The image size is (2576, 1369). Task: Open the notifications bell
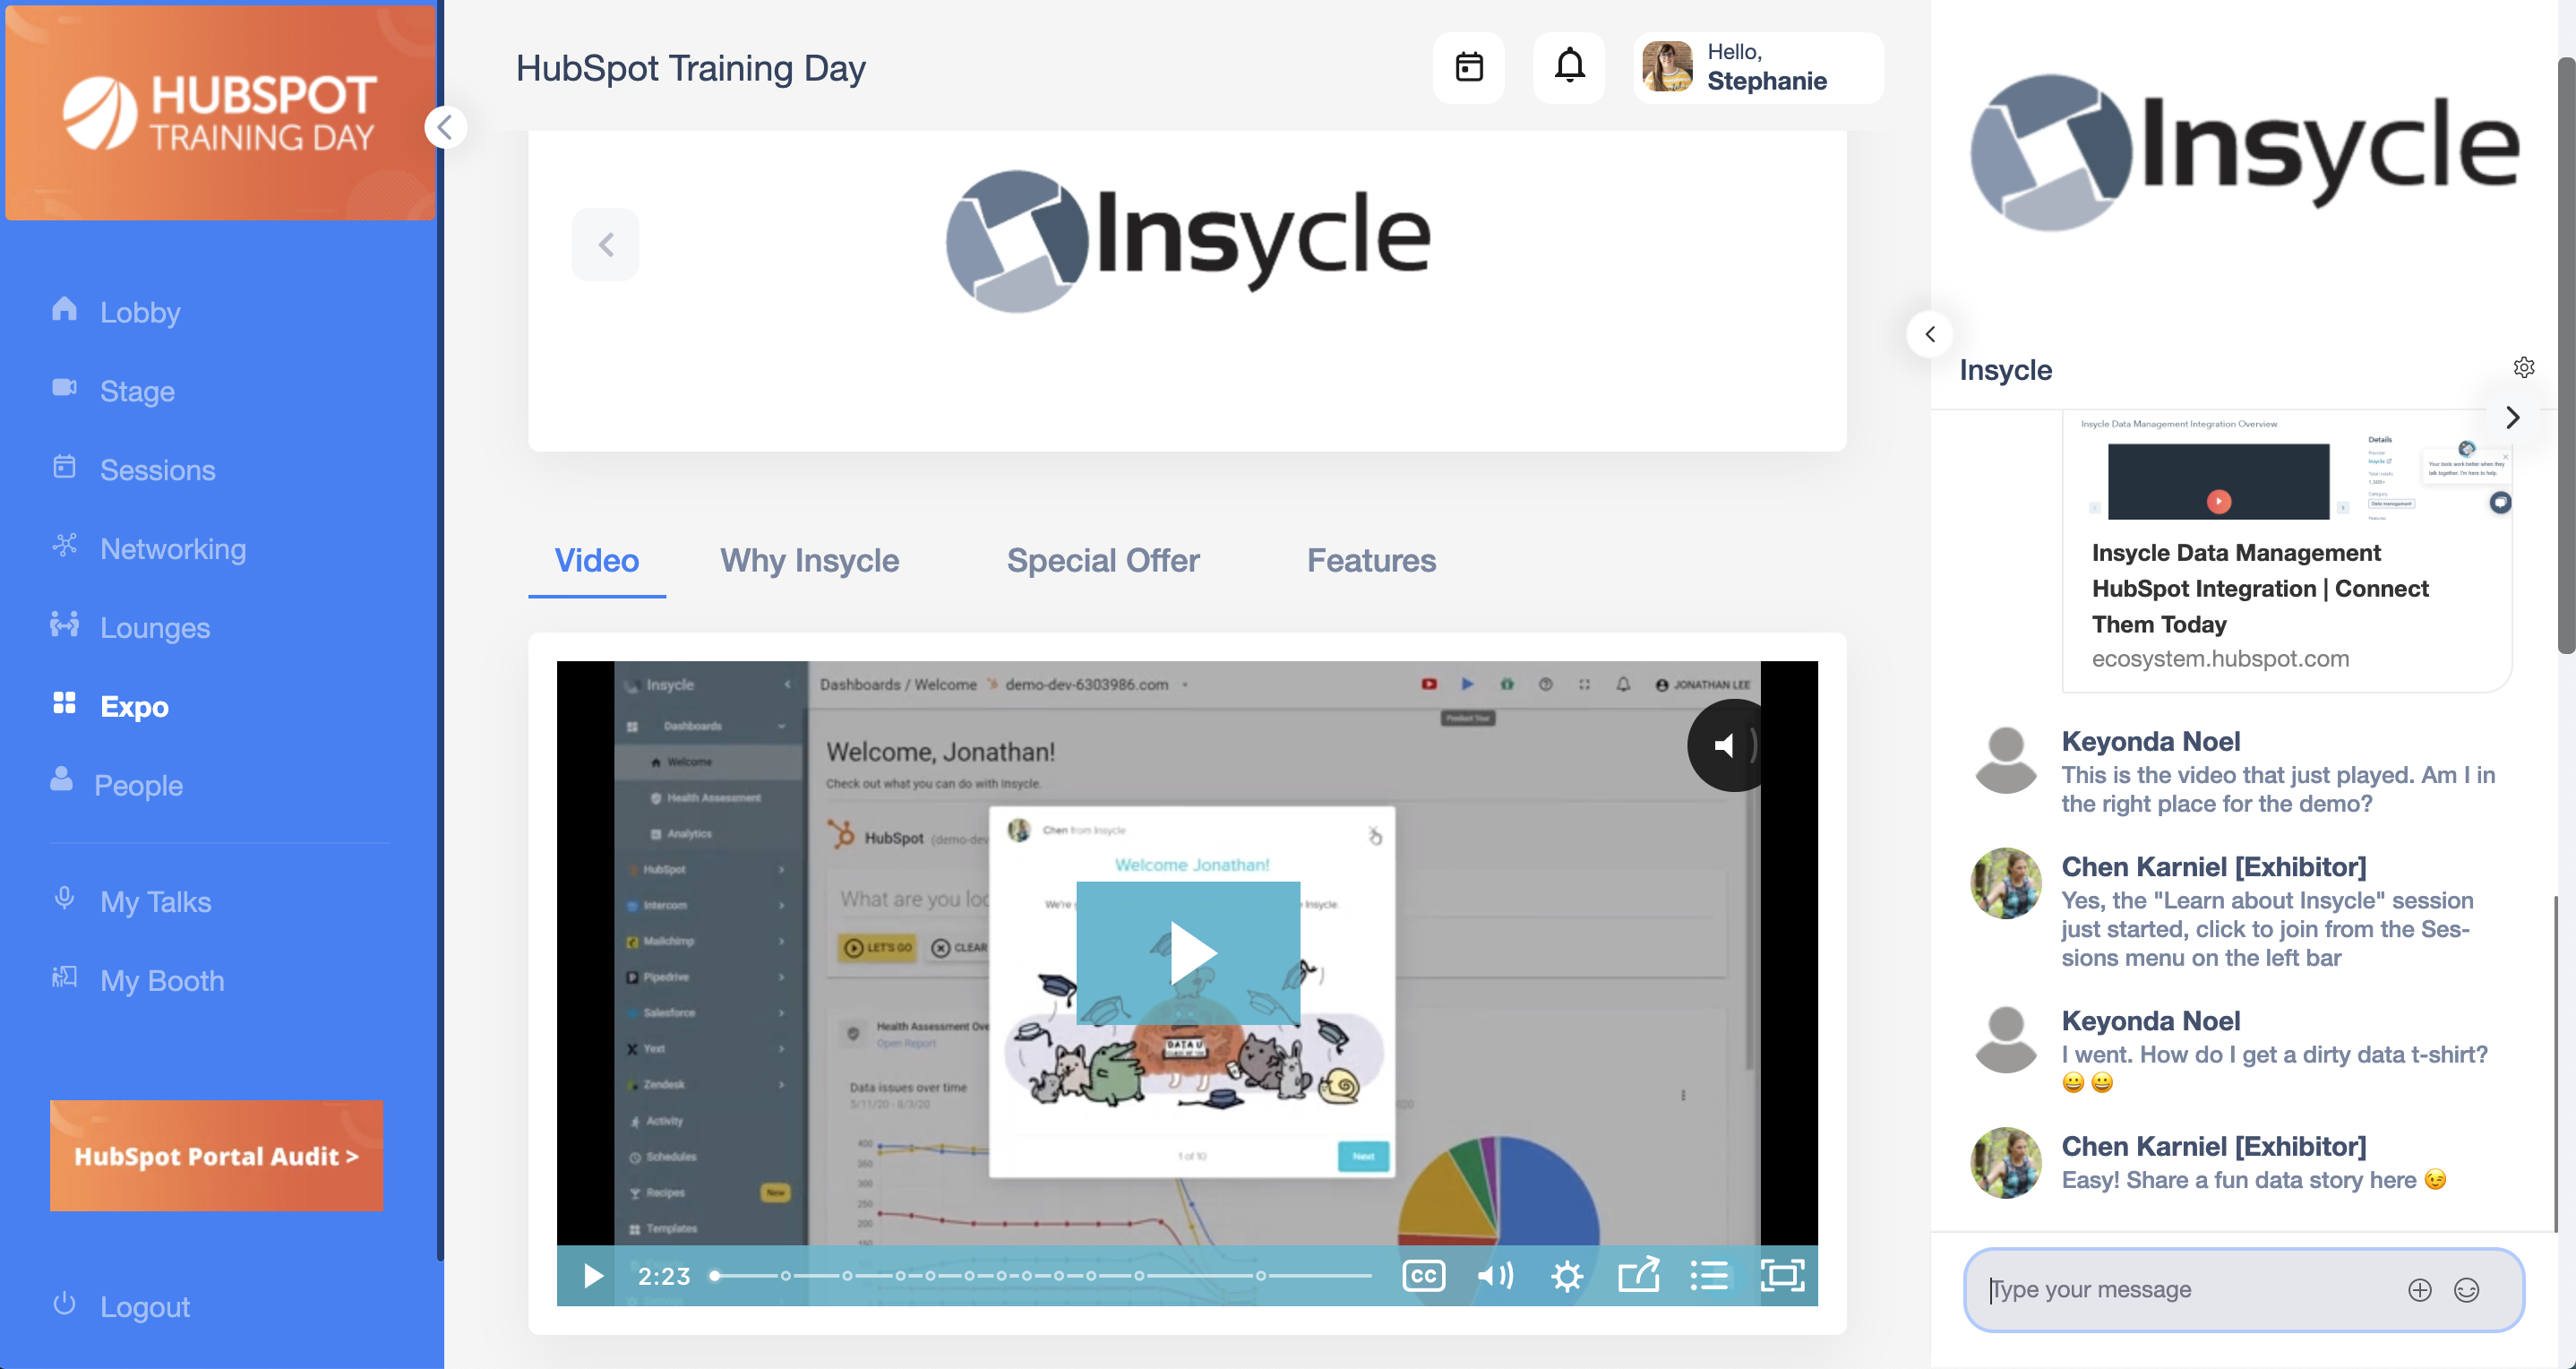point(1569,67)
